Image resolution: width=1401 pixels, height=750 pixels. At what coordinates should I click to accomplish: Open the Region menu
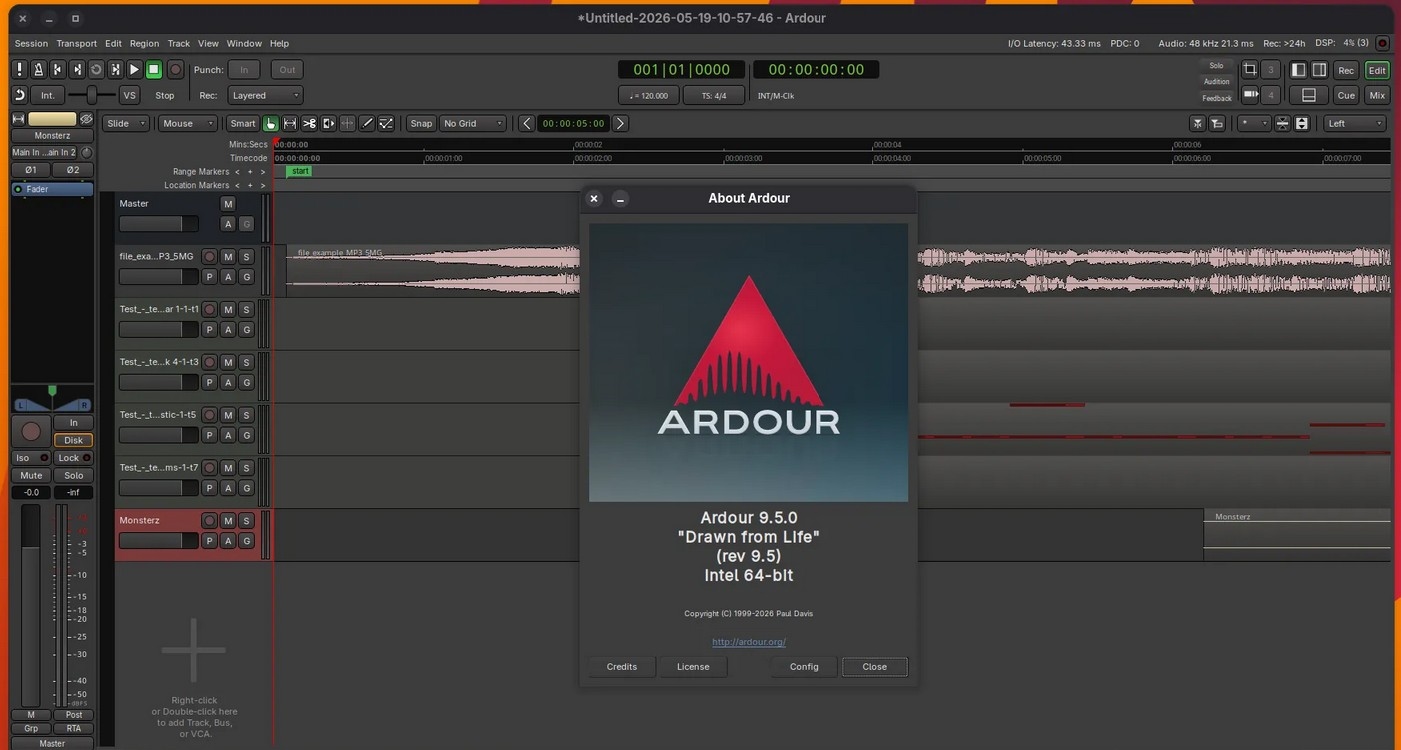(144, 43)
